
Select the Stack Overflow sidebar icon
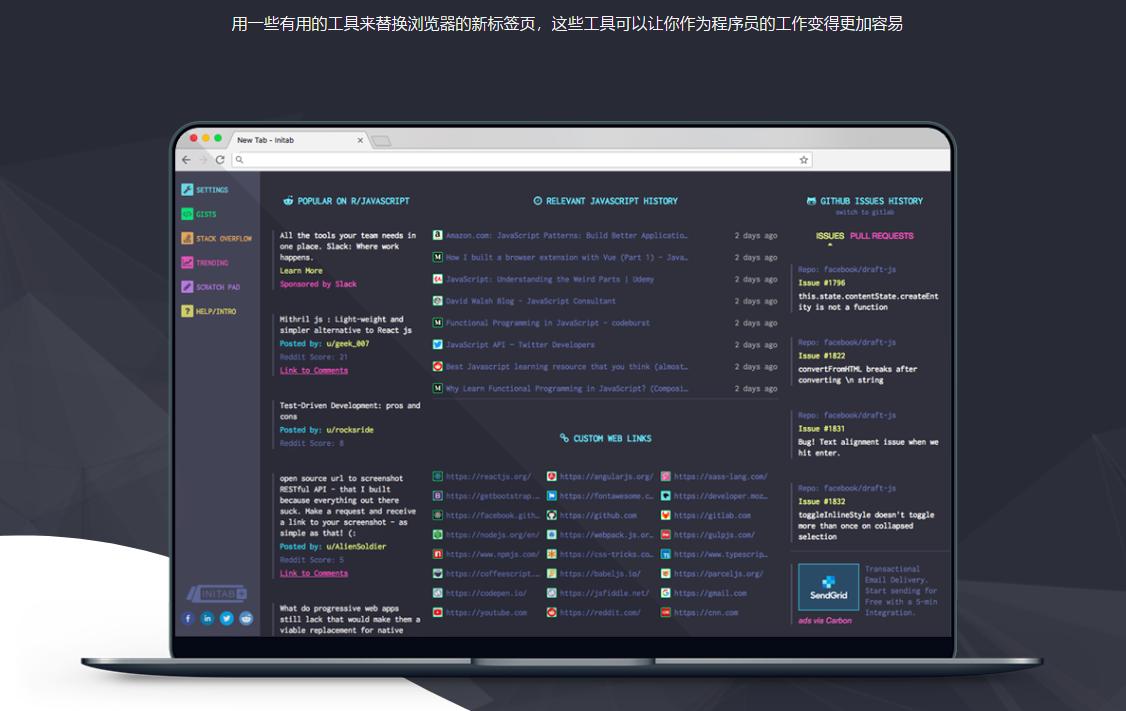187,238
